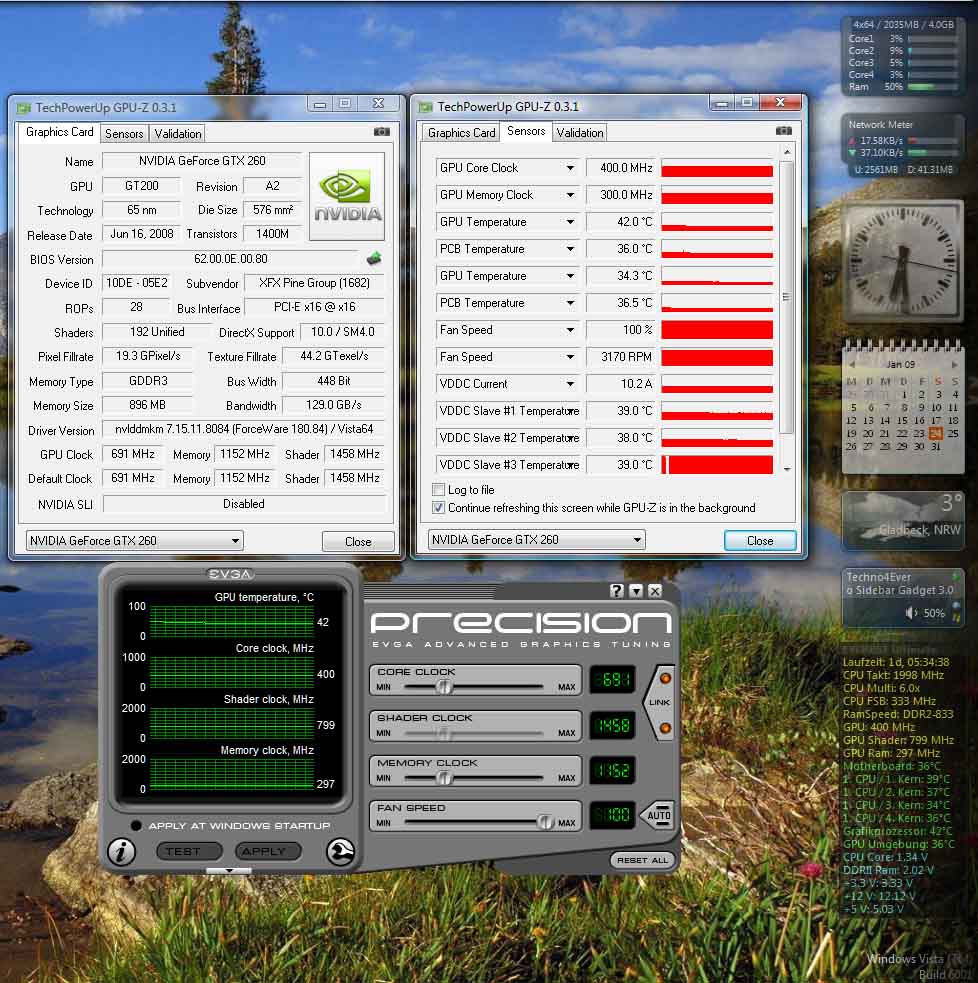Screen dimensions: 978x983
Task: Click the Network Meter gadget
Action: click(903, 145)
